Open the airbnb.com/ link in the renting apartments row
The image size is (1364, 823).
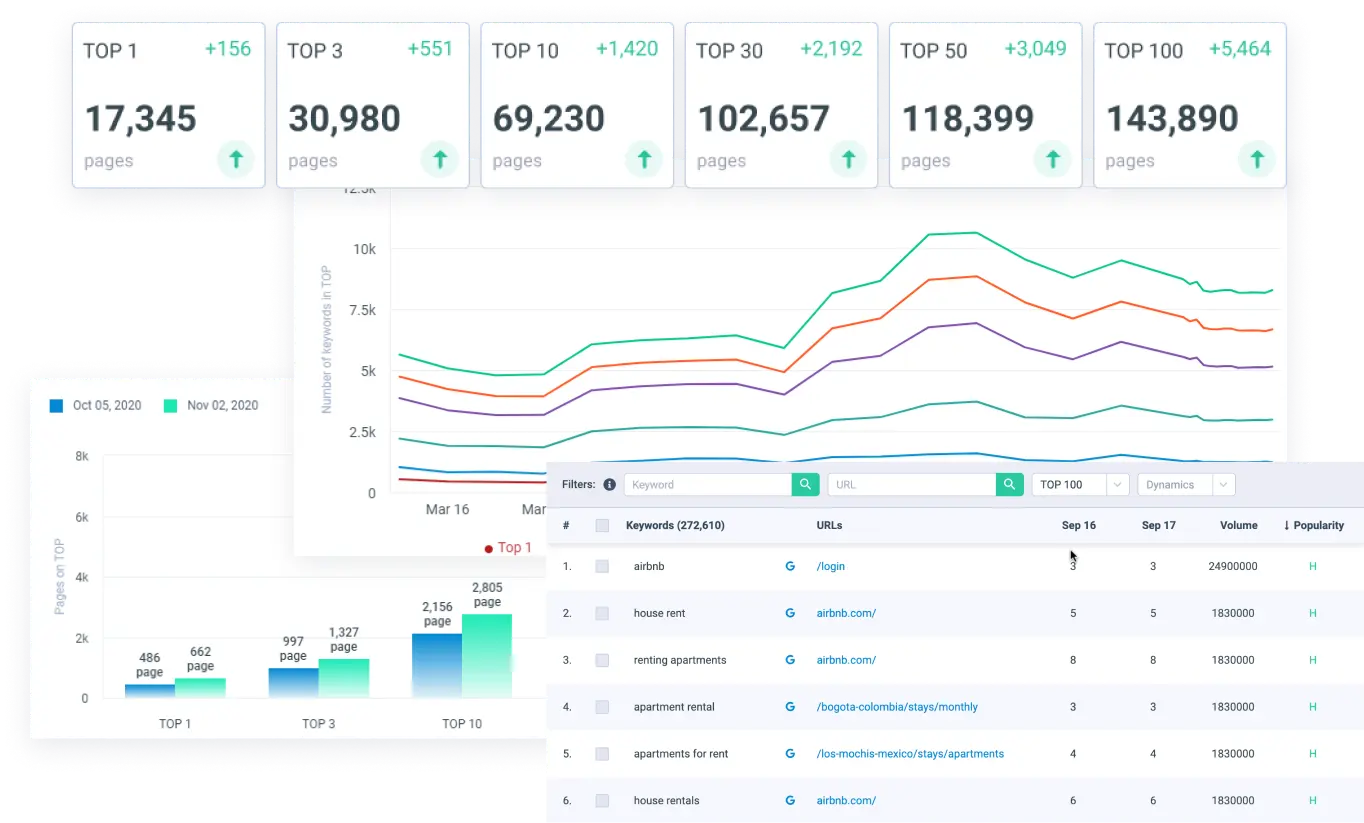pyautogui.click(x=846, y=660)
